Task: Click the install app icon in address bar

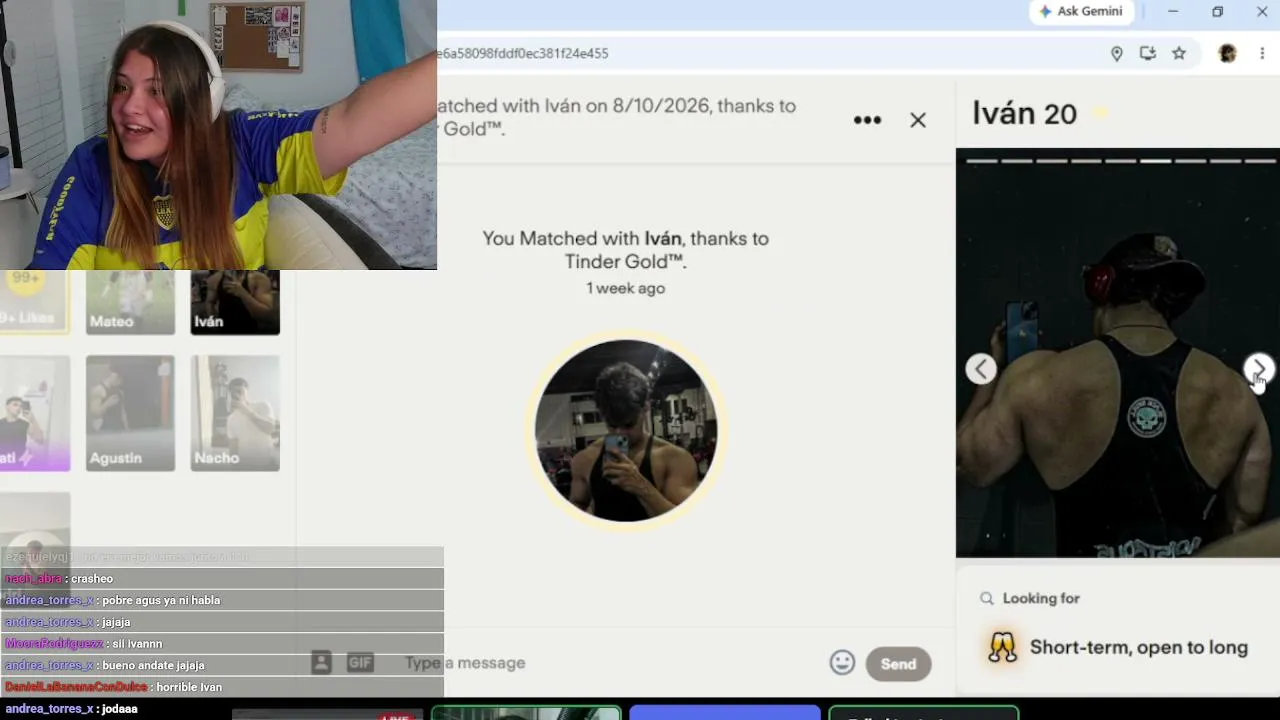Action: (x=1148, y=54)
